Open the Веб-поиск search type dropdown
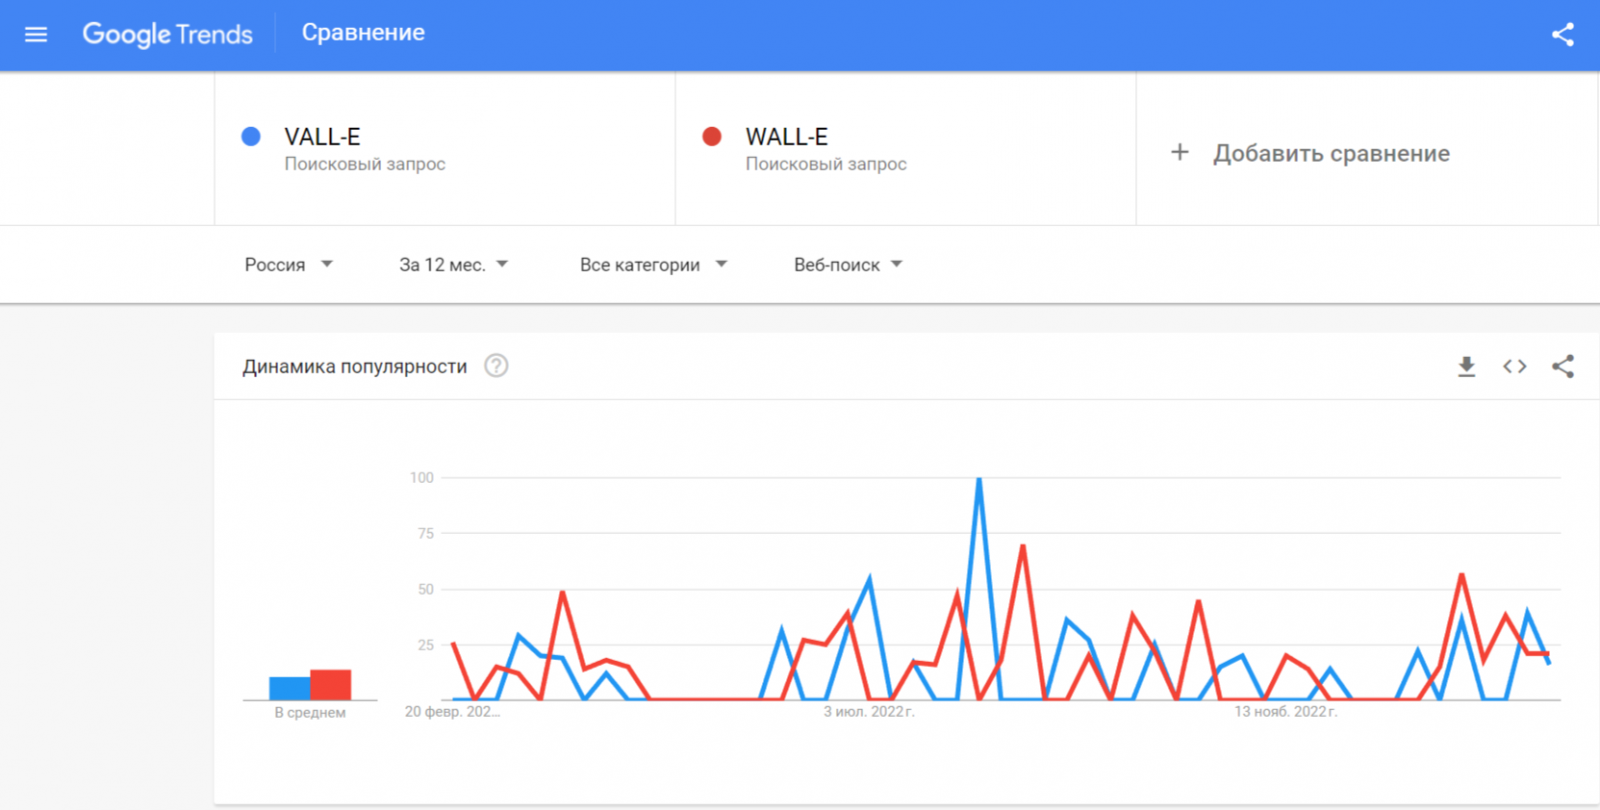Viewport: 1600px width, 810px height. pos(848,265)
